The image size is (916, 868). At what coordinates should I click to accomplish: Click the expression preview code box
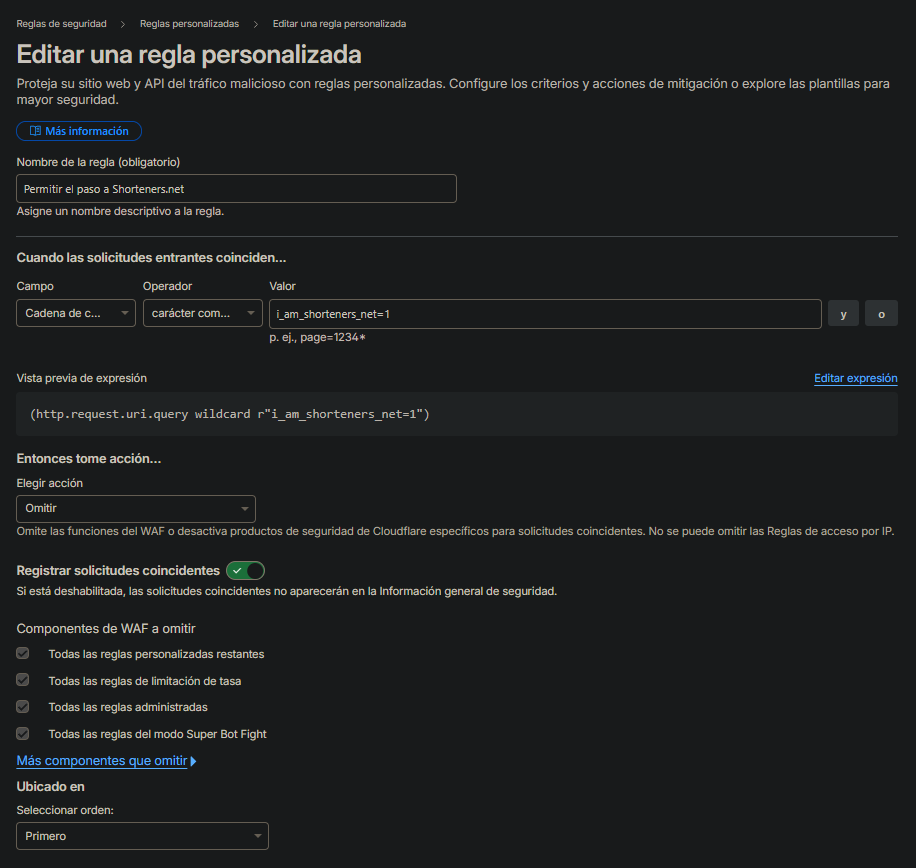pyautogui.click(x=457, y=414)
